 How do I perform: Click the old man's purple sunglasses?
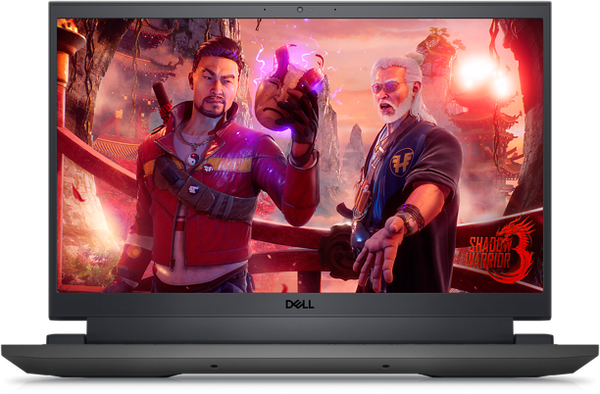point(388,87)
